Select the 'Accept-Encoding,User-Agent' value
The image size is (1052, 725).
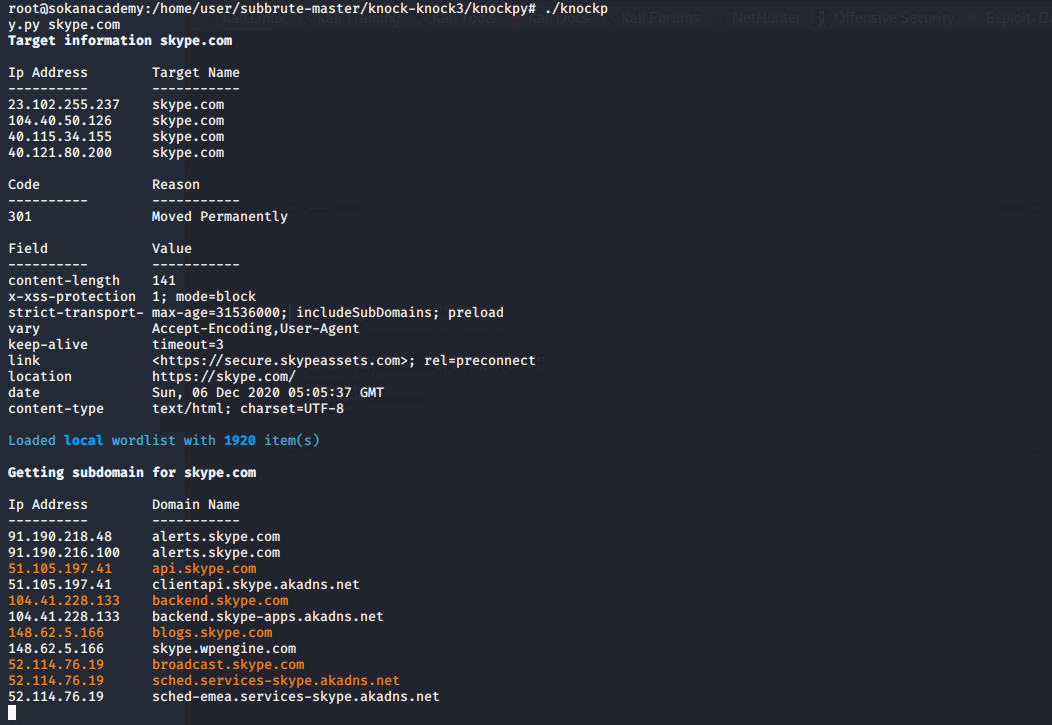click(x=256, y=329)
